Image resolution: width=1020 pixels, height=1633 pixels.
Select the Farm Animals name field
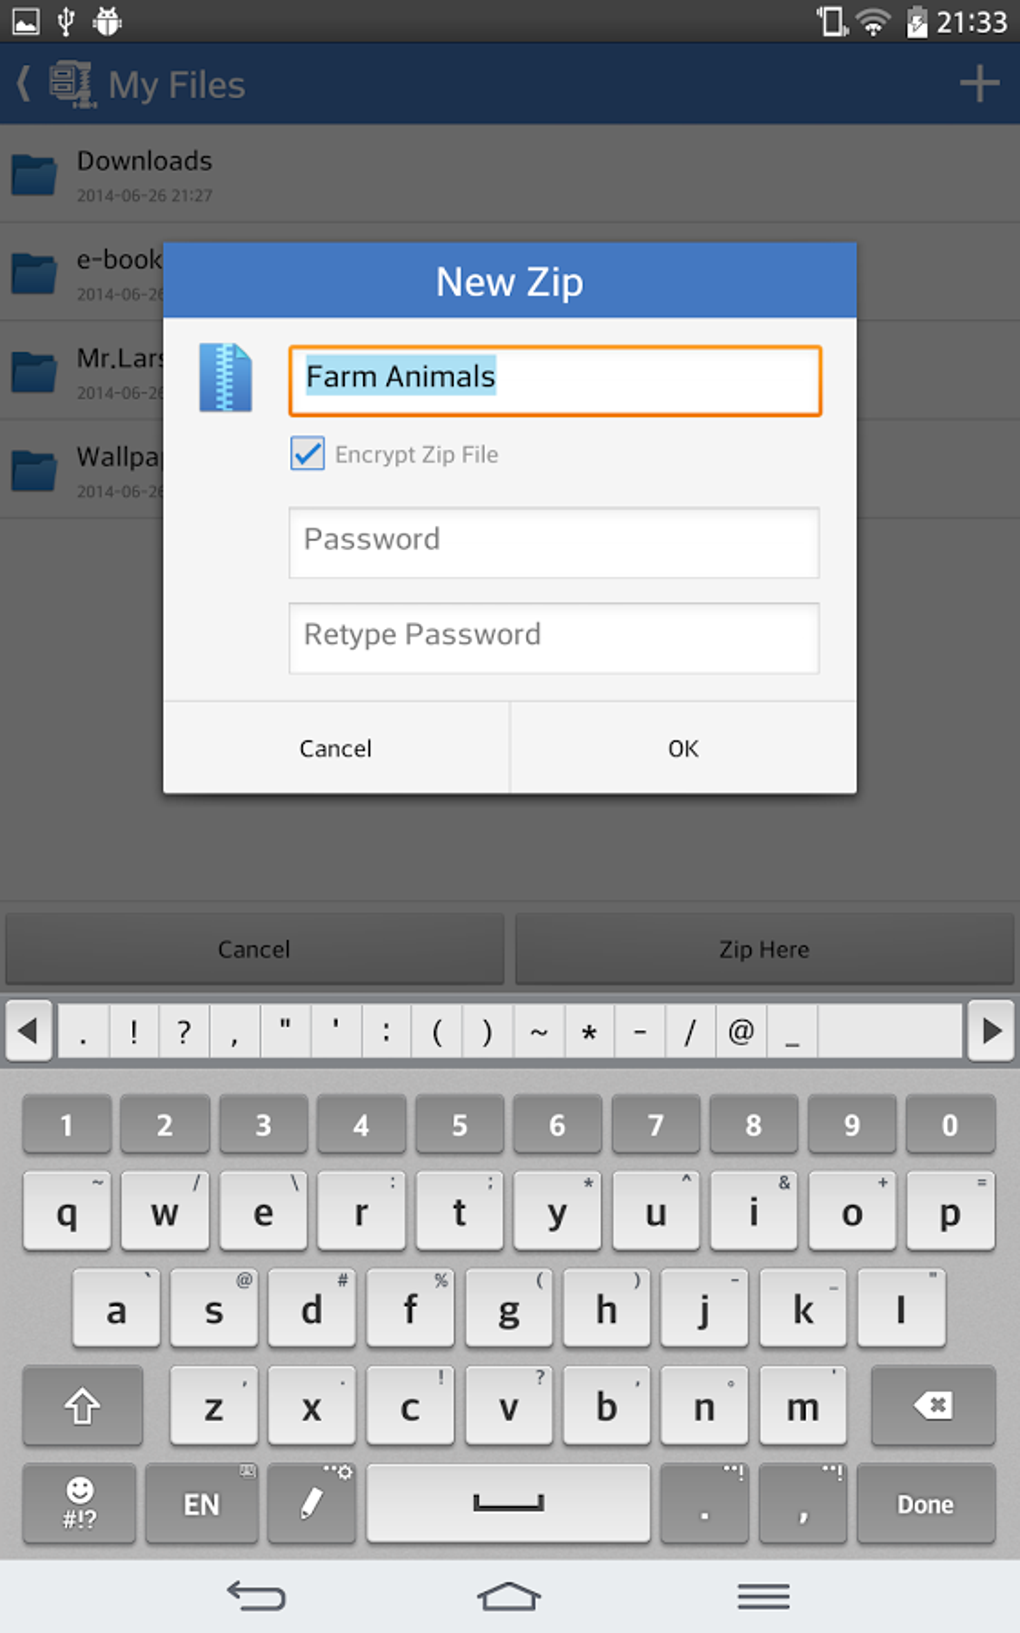coord(555,380)
